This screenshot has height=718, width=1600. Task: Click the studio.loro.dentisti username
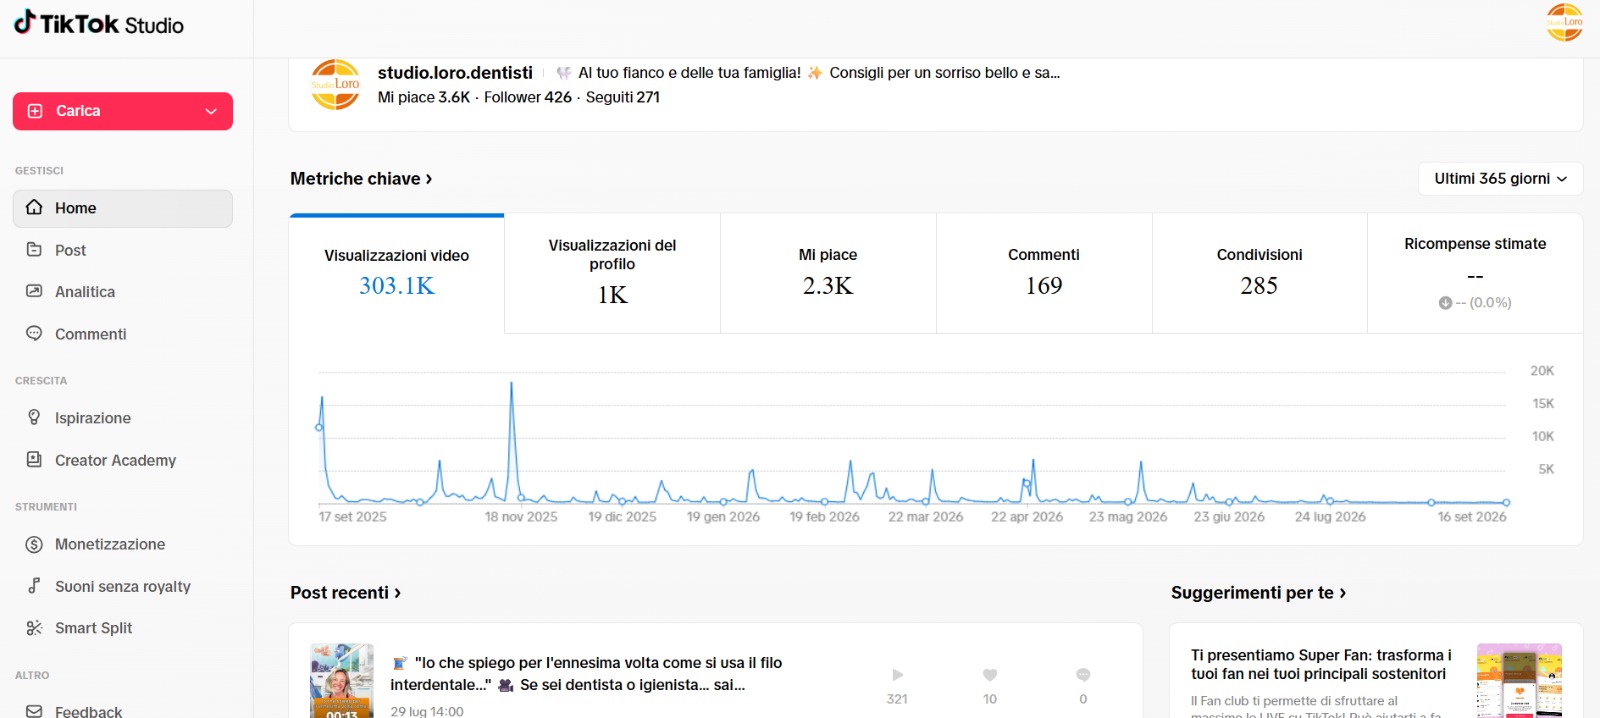coord(455,73)
